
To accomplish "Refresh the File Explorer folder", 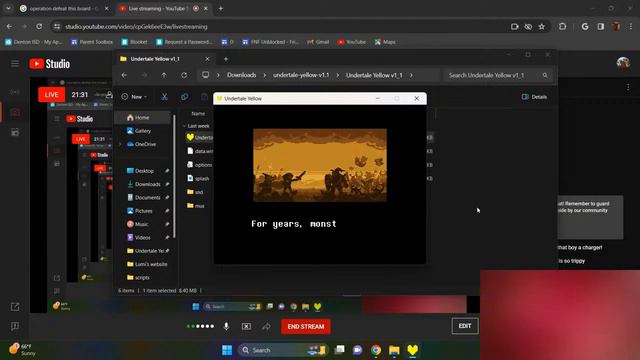I will click(184, 75).
